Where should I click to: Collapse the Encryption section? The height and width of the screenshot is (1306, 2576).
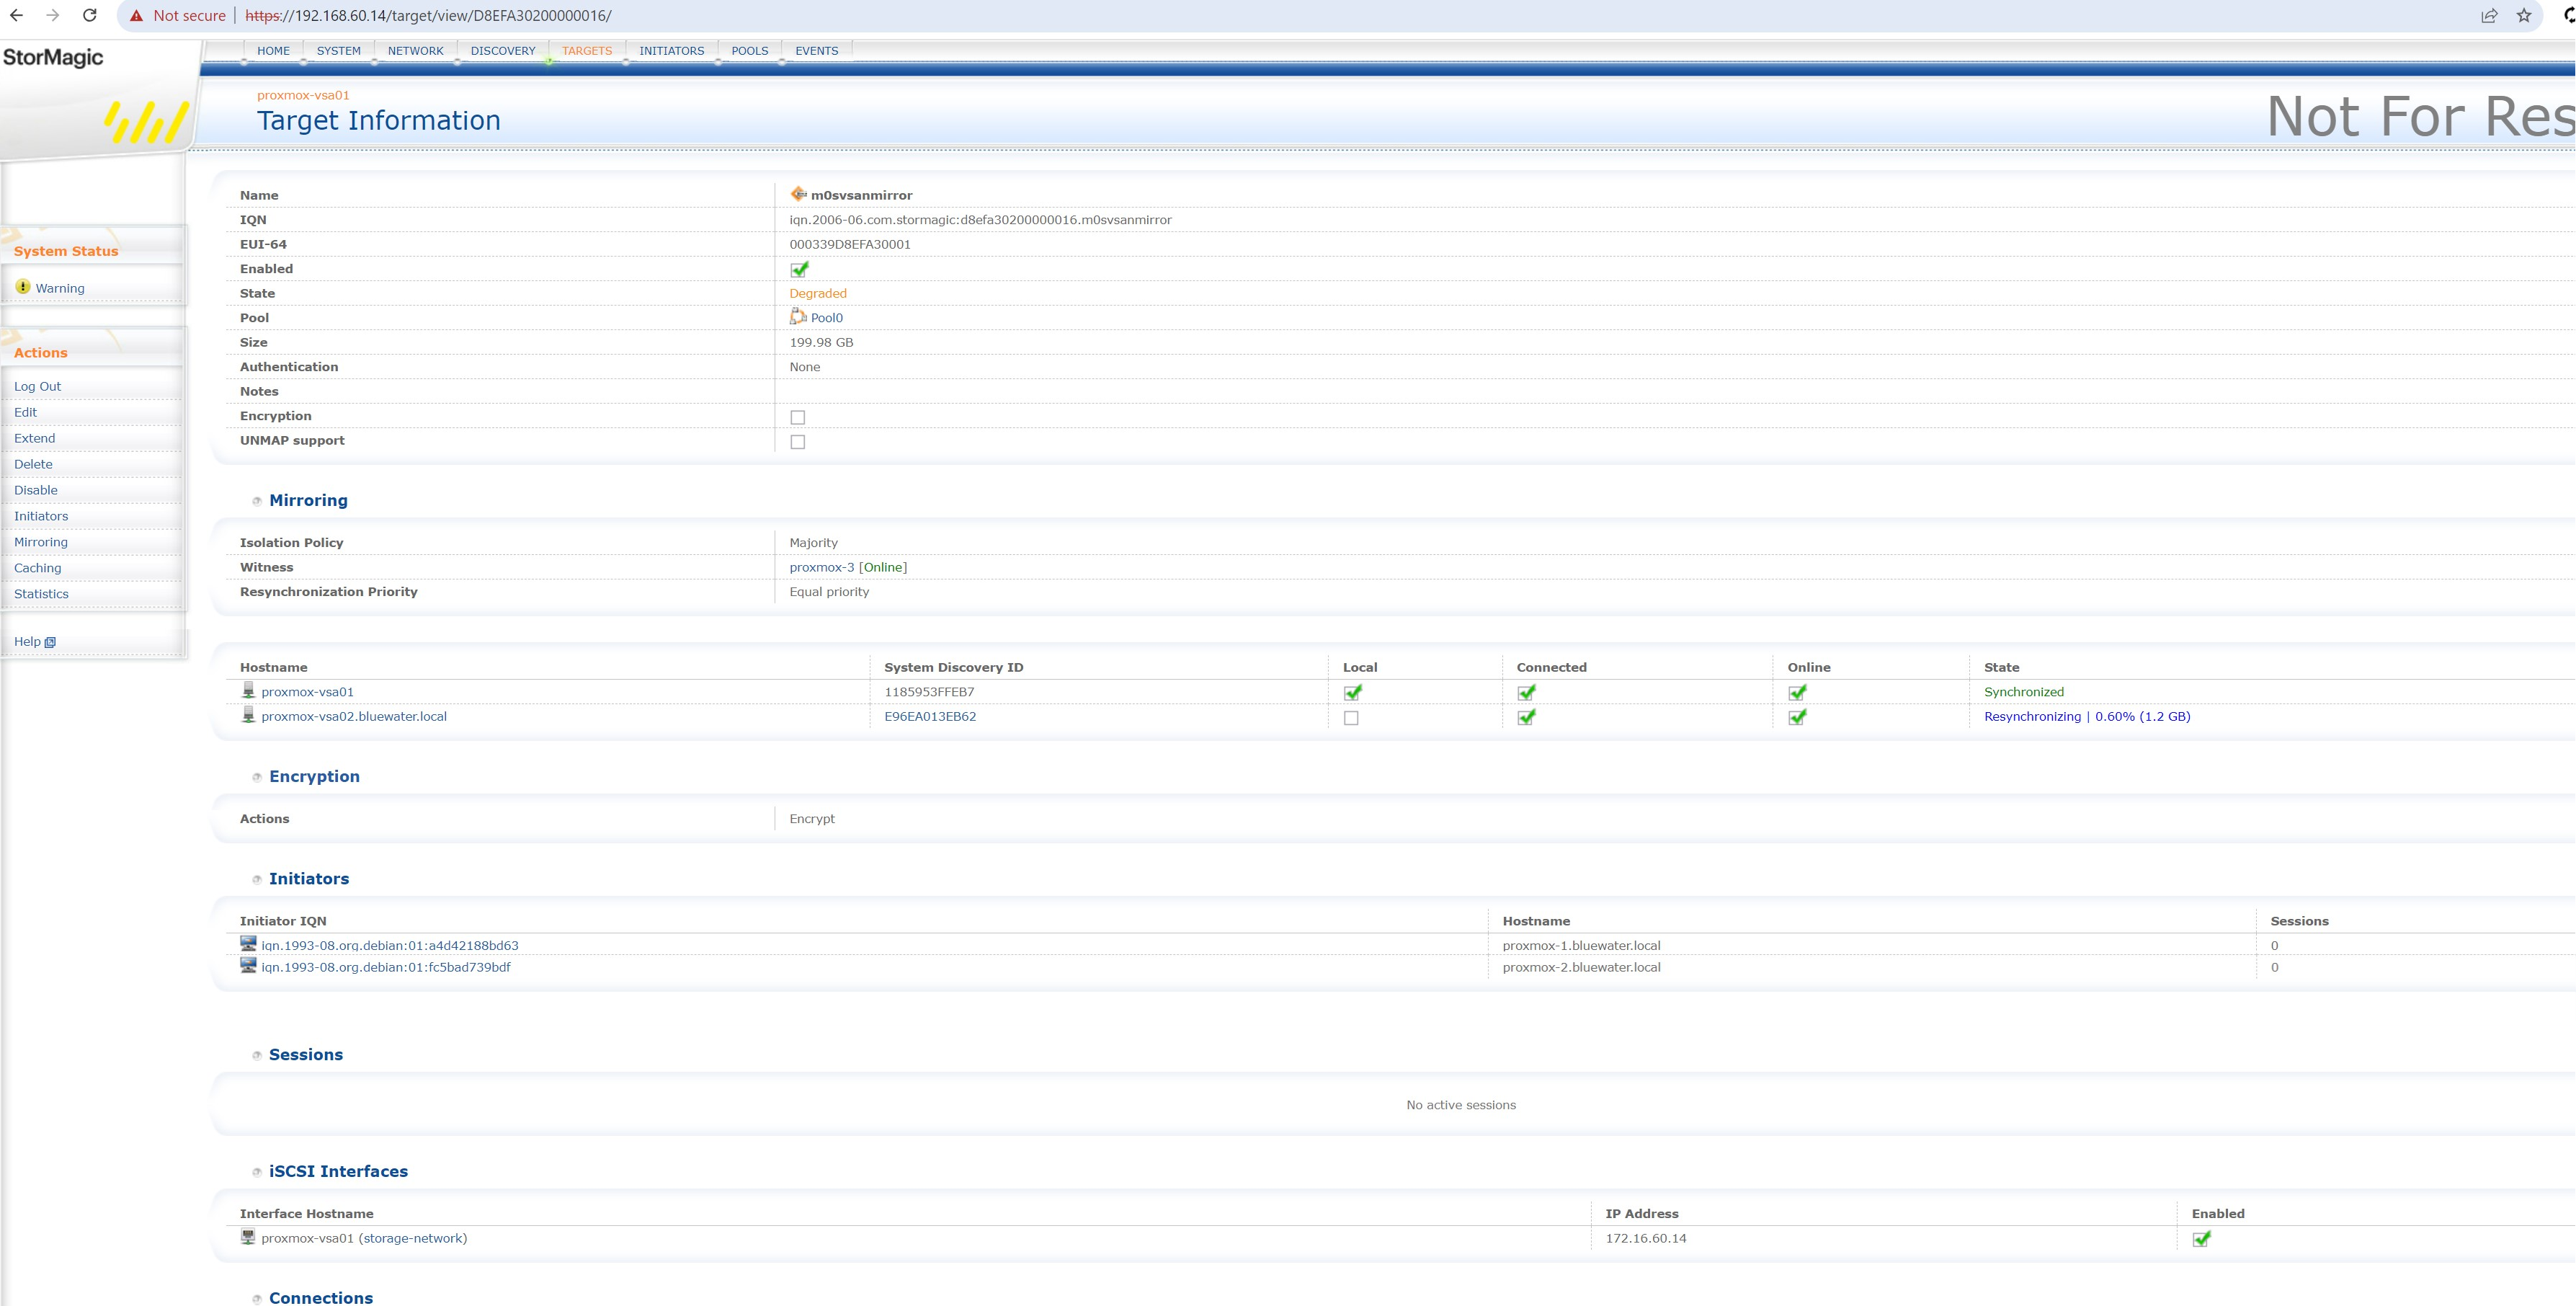(257, 777)
